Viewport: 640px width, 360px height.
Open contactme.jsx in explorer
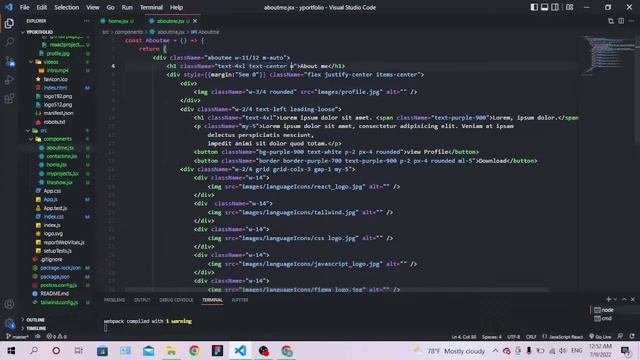(x=61, y=156)
